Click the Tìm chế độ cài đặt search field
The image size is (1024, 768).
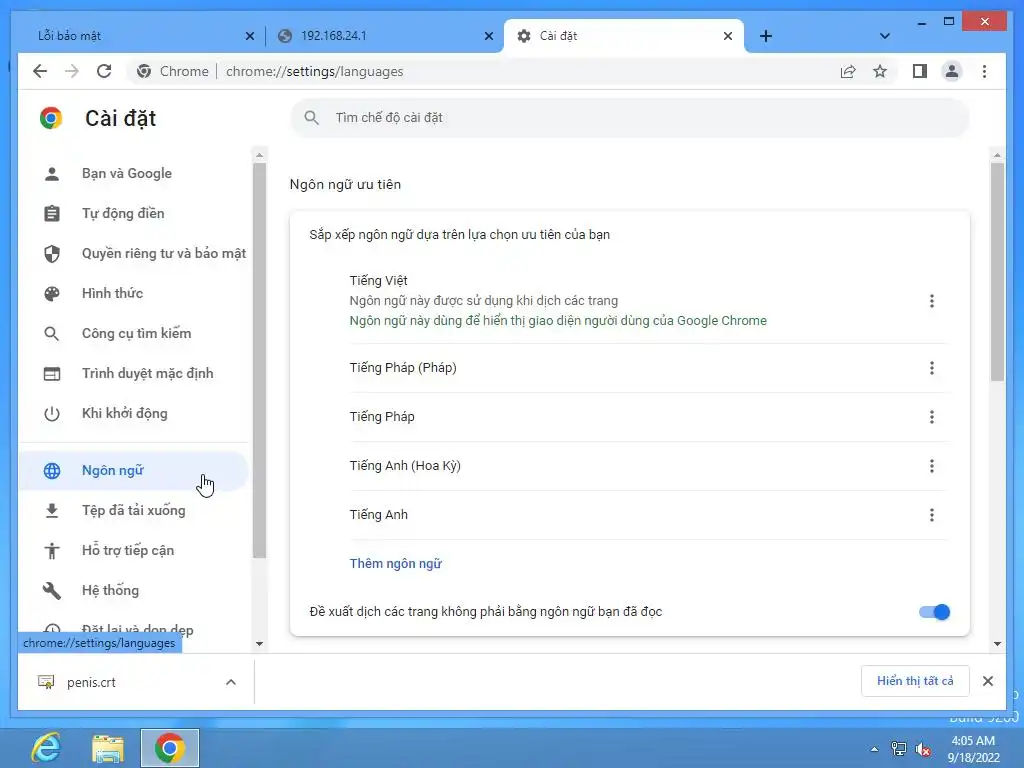630,118
